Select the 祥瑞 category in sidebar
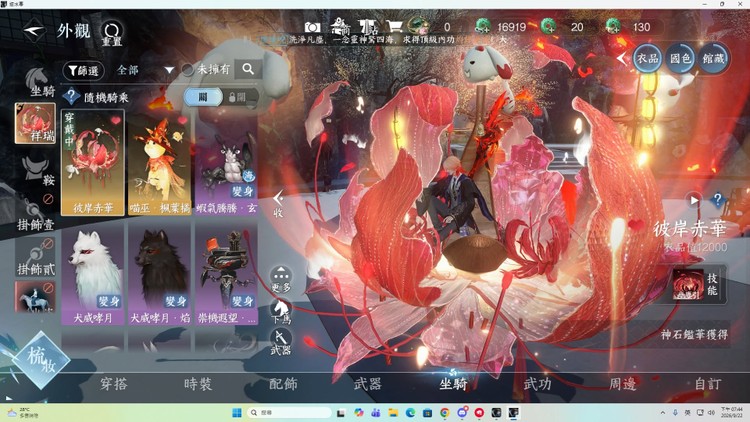 (x=35, y=123)
